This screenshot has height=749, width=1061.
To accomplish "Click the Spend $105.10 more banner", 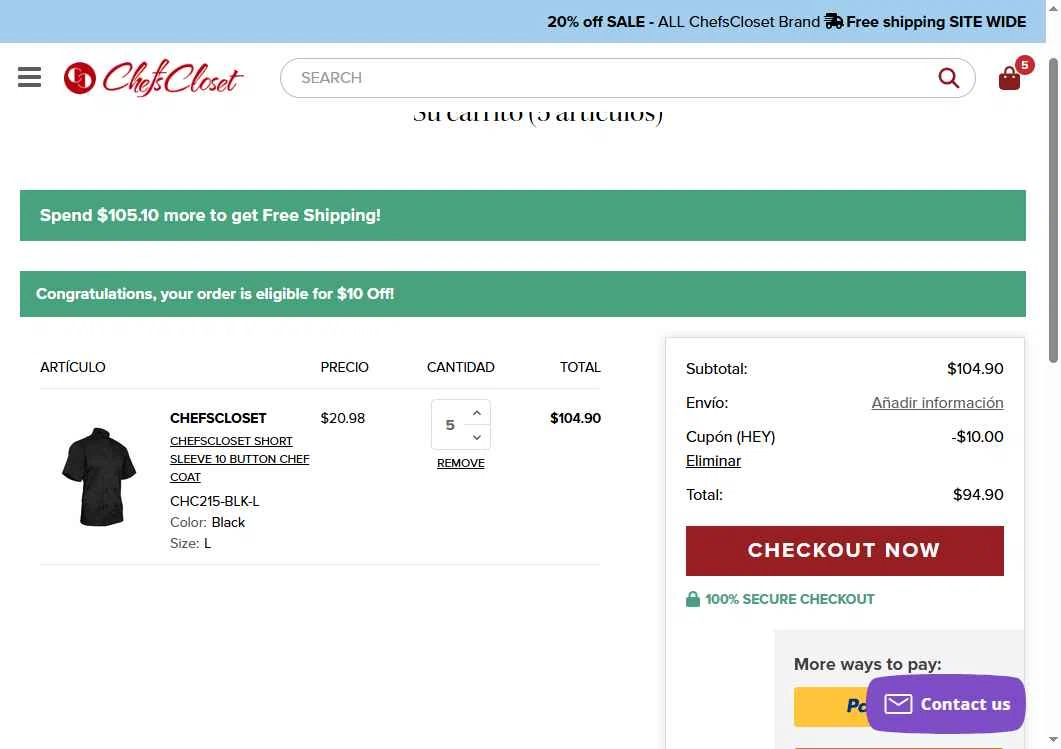I will click(x=522, y=215).
